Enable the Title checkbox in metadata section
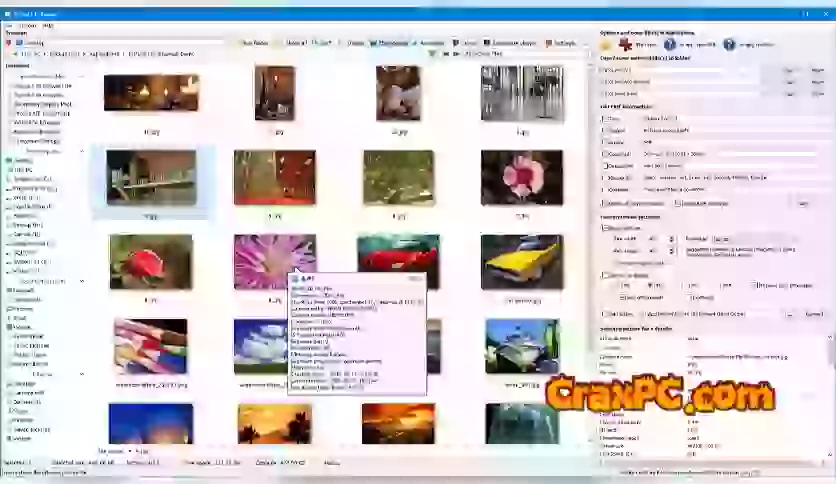Screen dimensions: 836x484 [x=604, y=119]
